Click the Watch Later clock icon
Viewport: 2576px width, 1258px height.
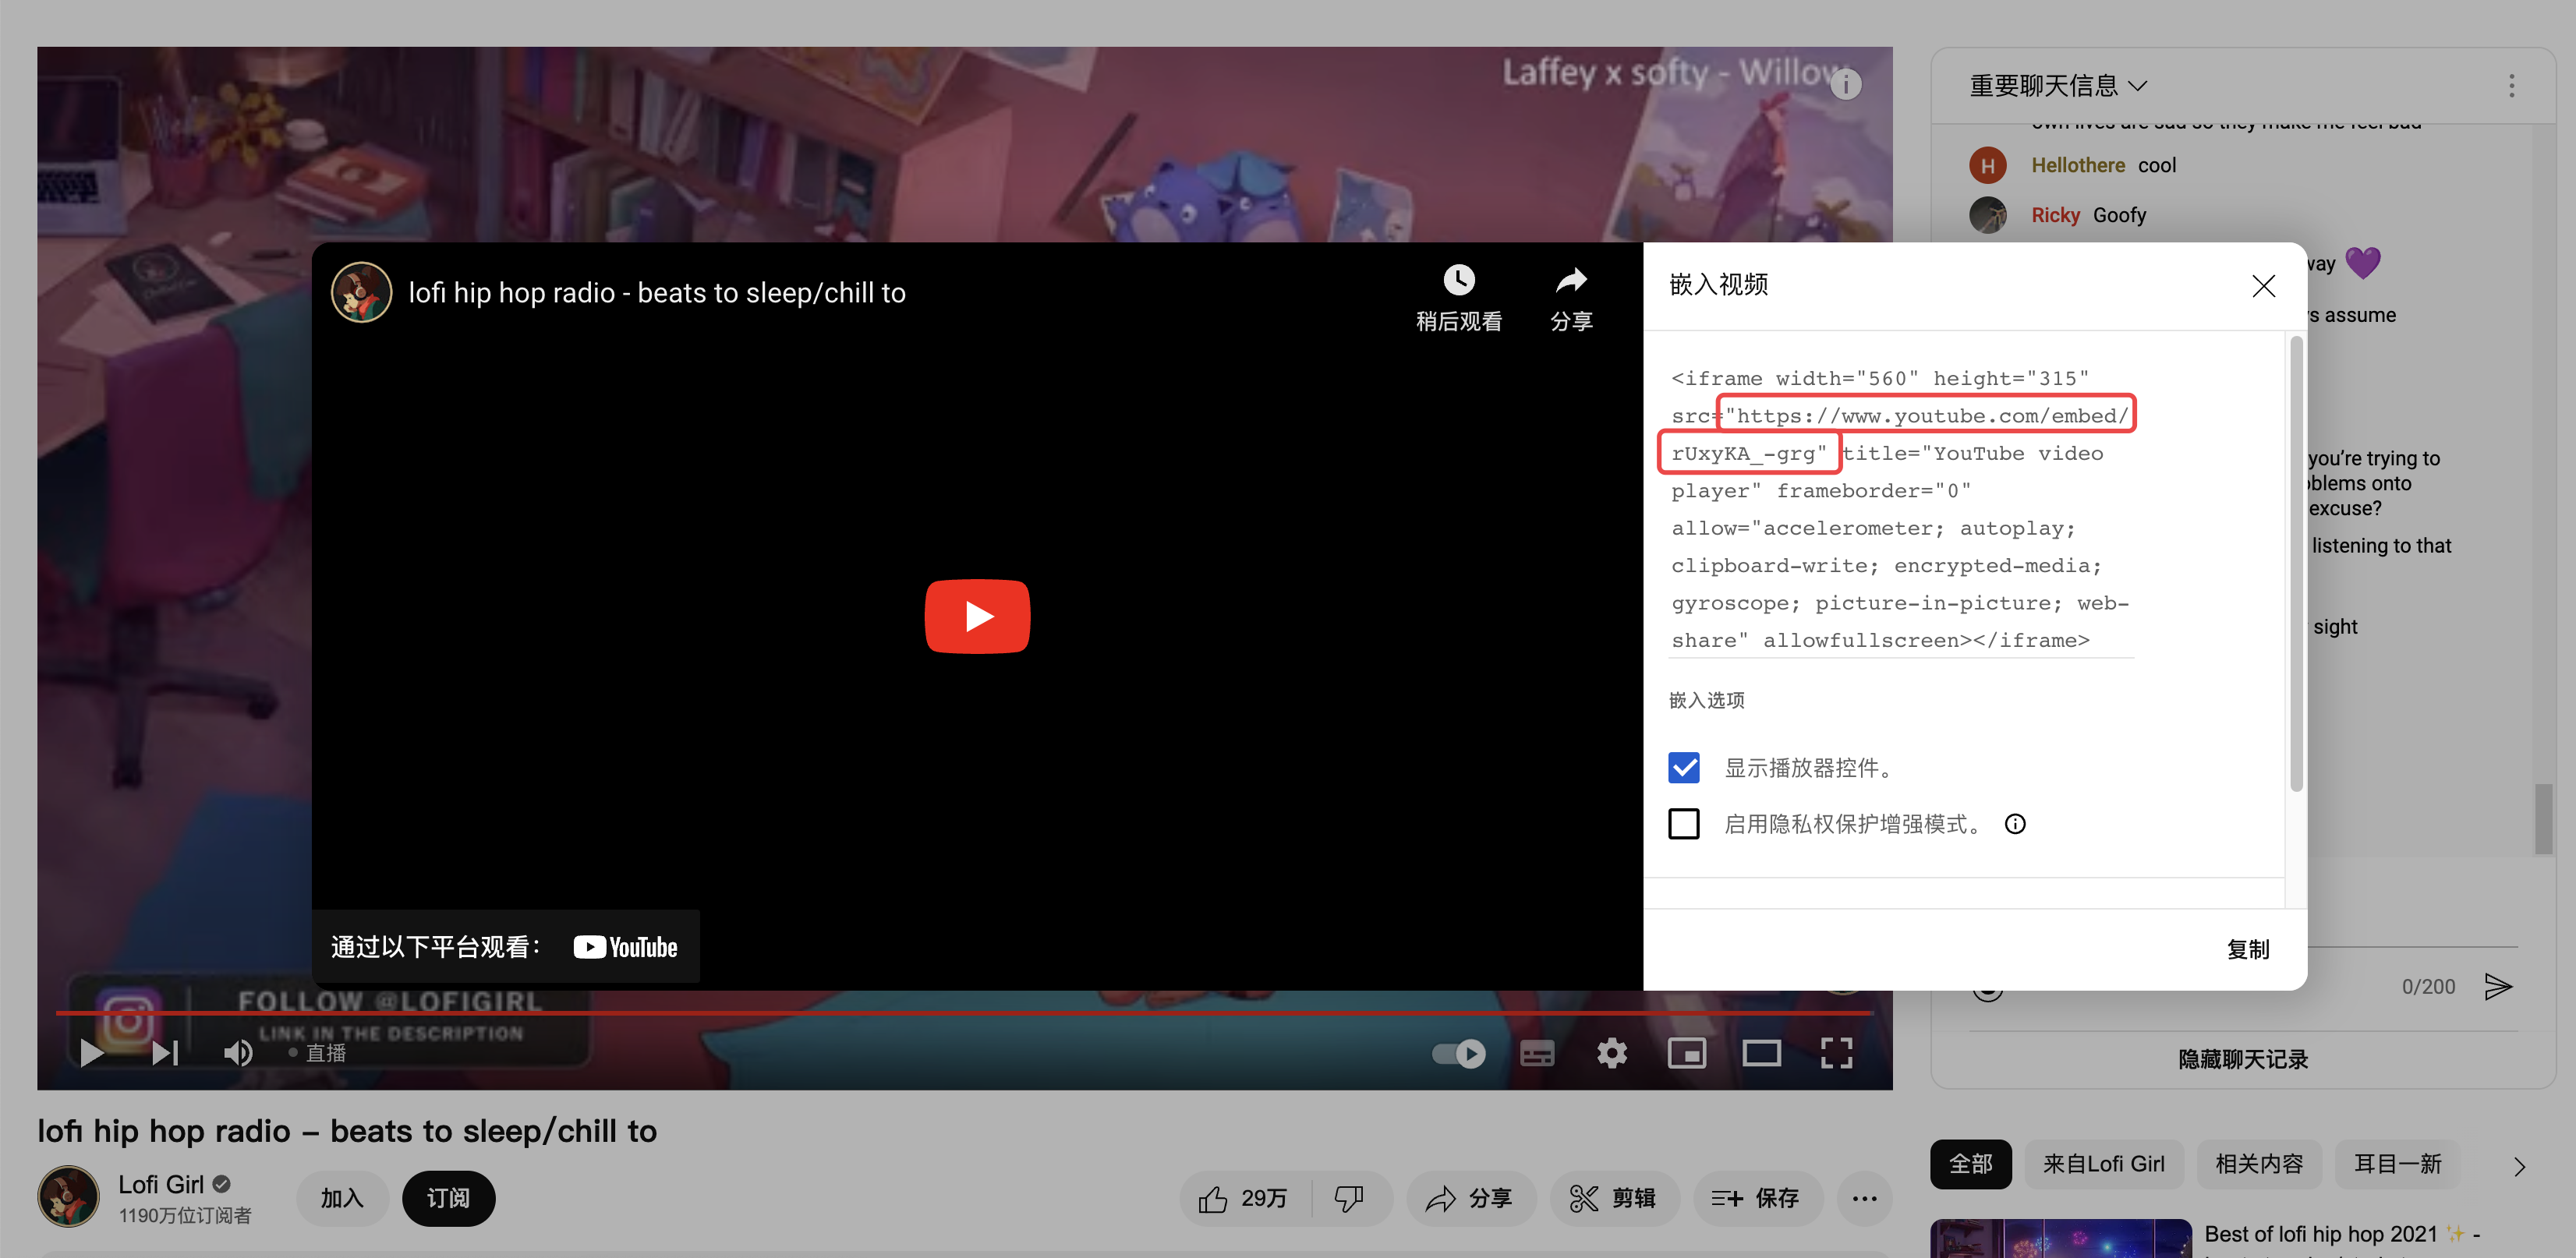click(1458, 280)
